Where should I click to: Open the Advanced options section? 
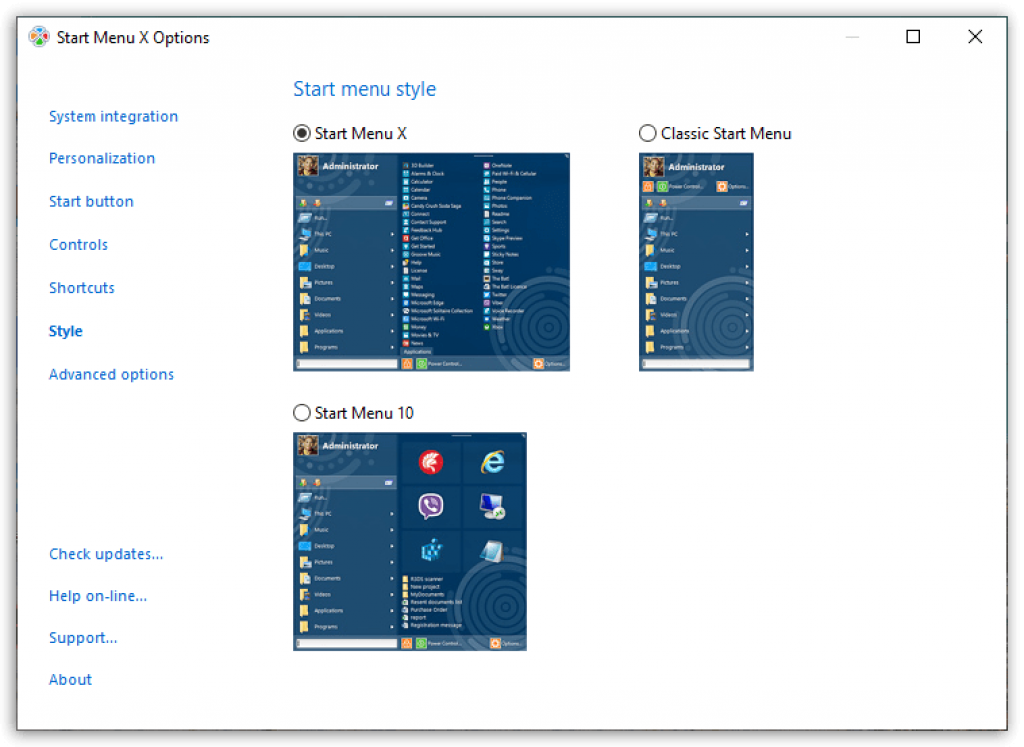(x=111, y=374)
